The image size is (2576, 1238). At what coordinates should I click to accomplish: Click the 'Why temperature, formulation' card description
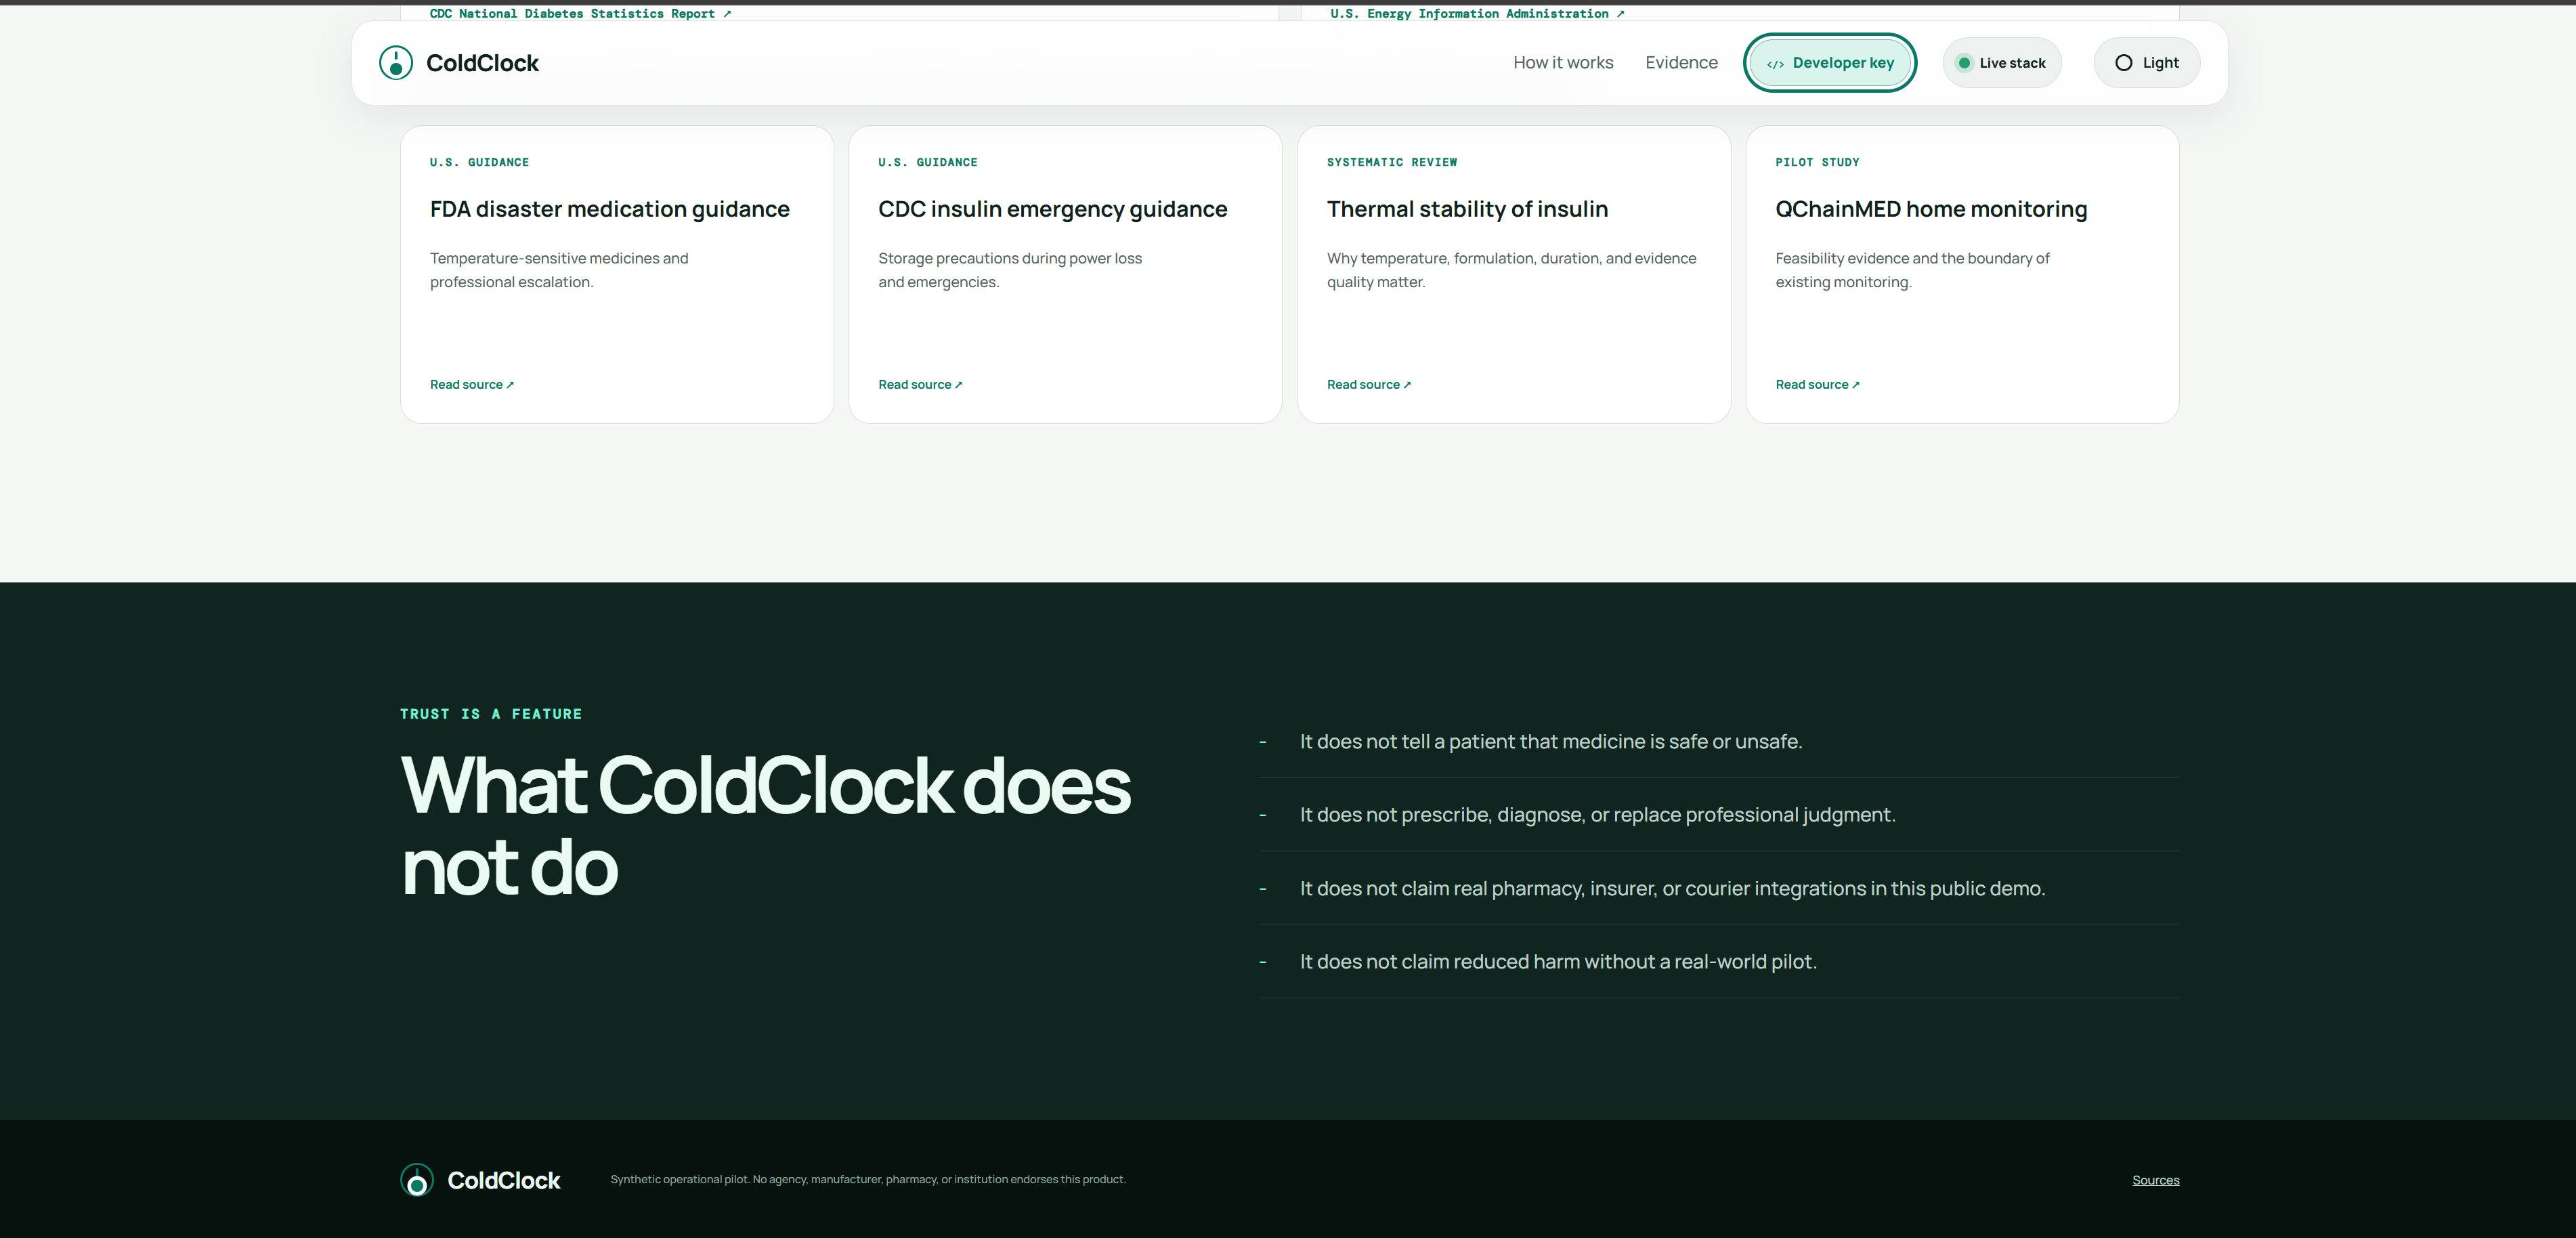(1511, 270)
